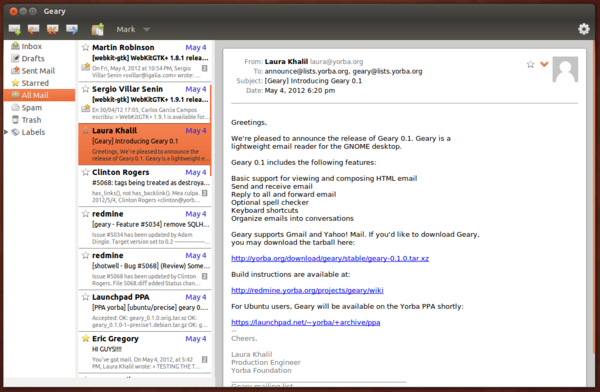Click the archive message toolbar icon

coord(98,29)
